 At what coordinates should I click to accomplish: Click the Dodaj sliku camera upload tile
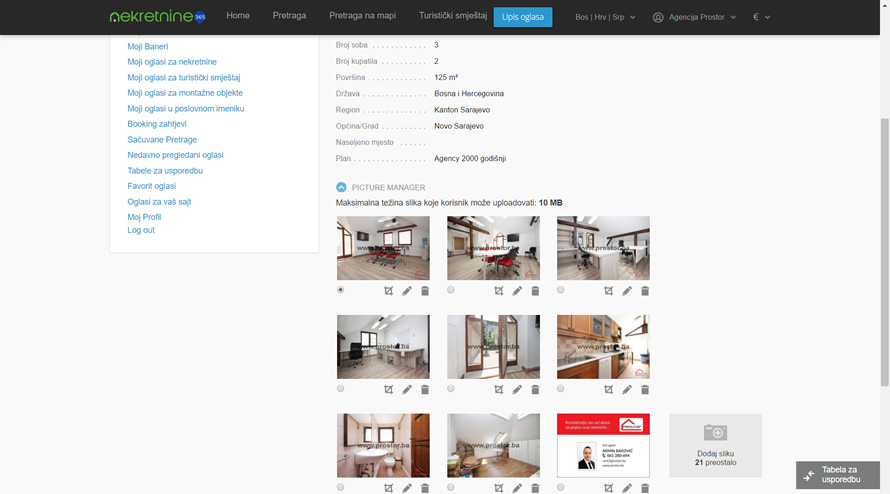(x=715, y=445)
